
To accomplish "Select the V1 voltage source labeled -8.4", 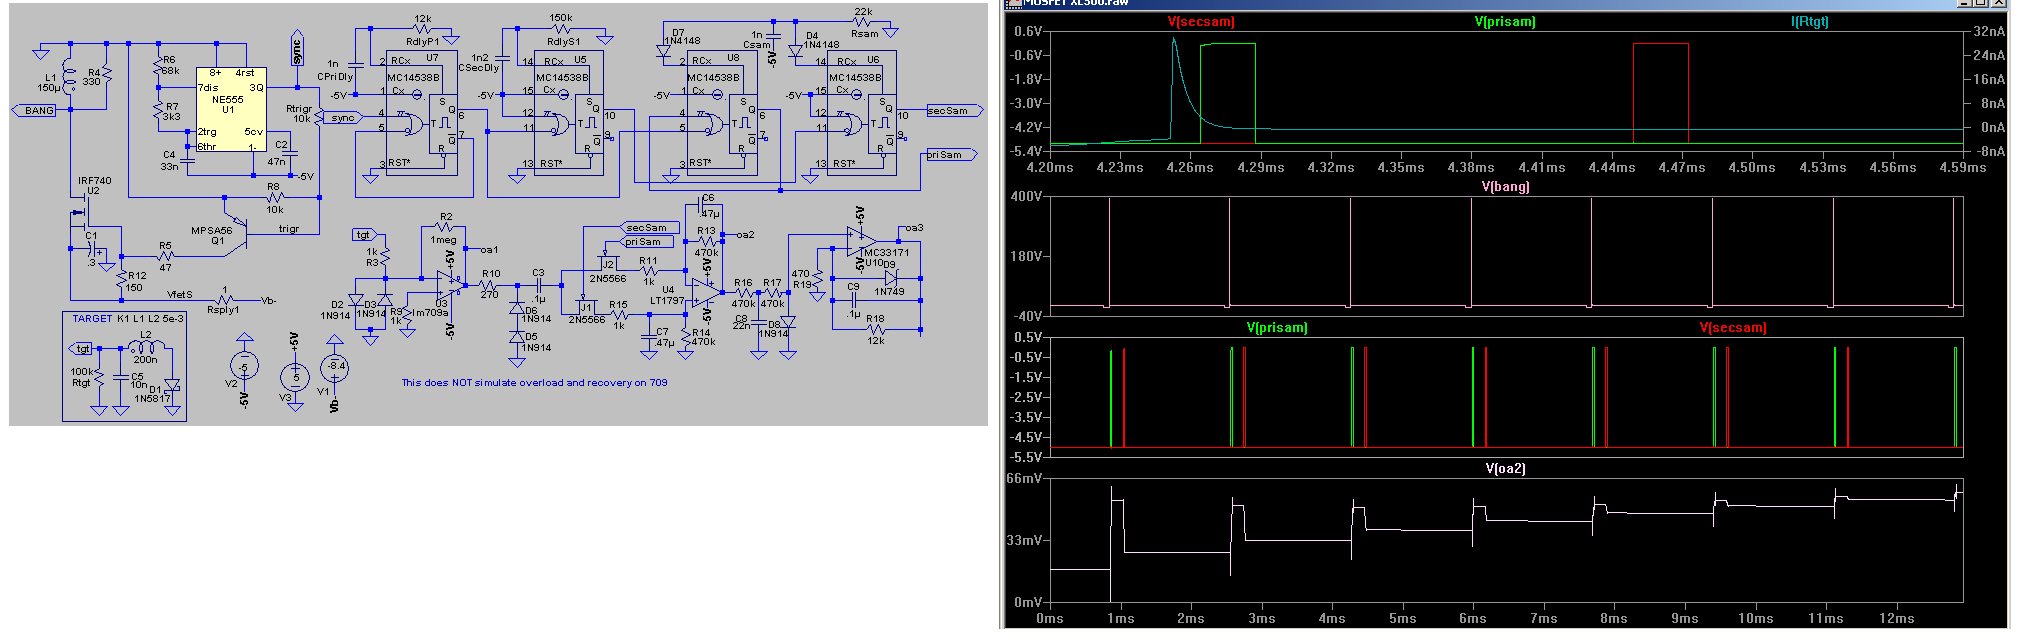I will click(x=334, y=368).
